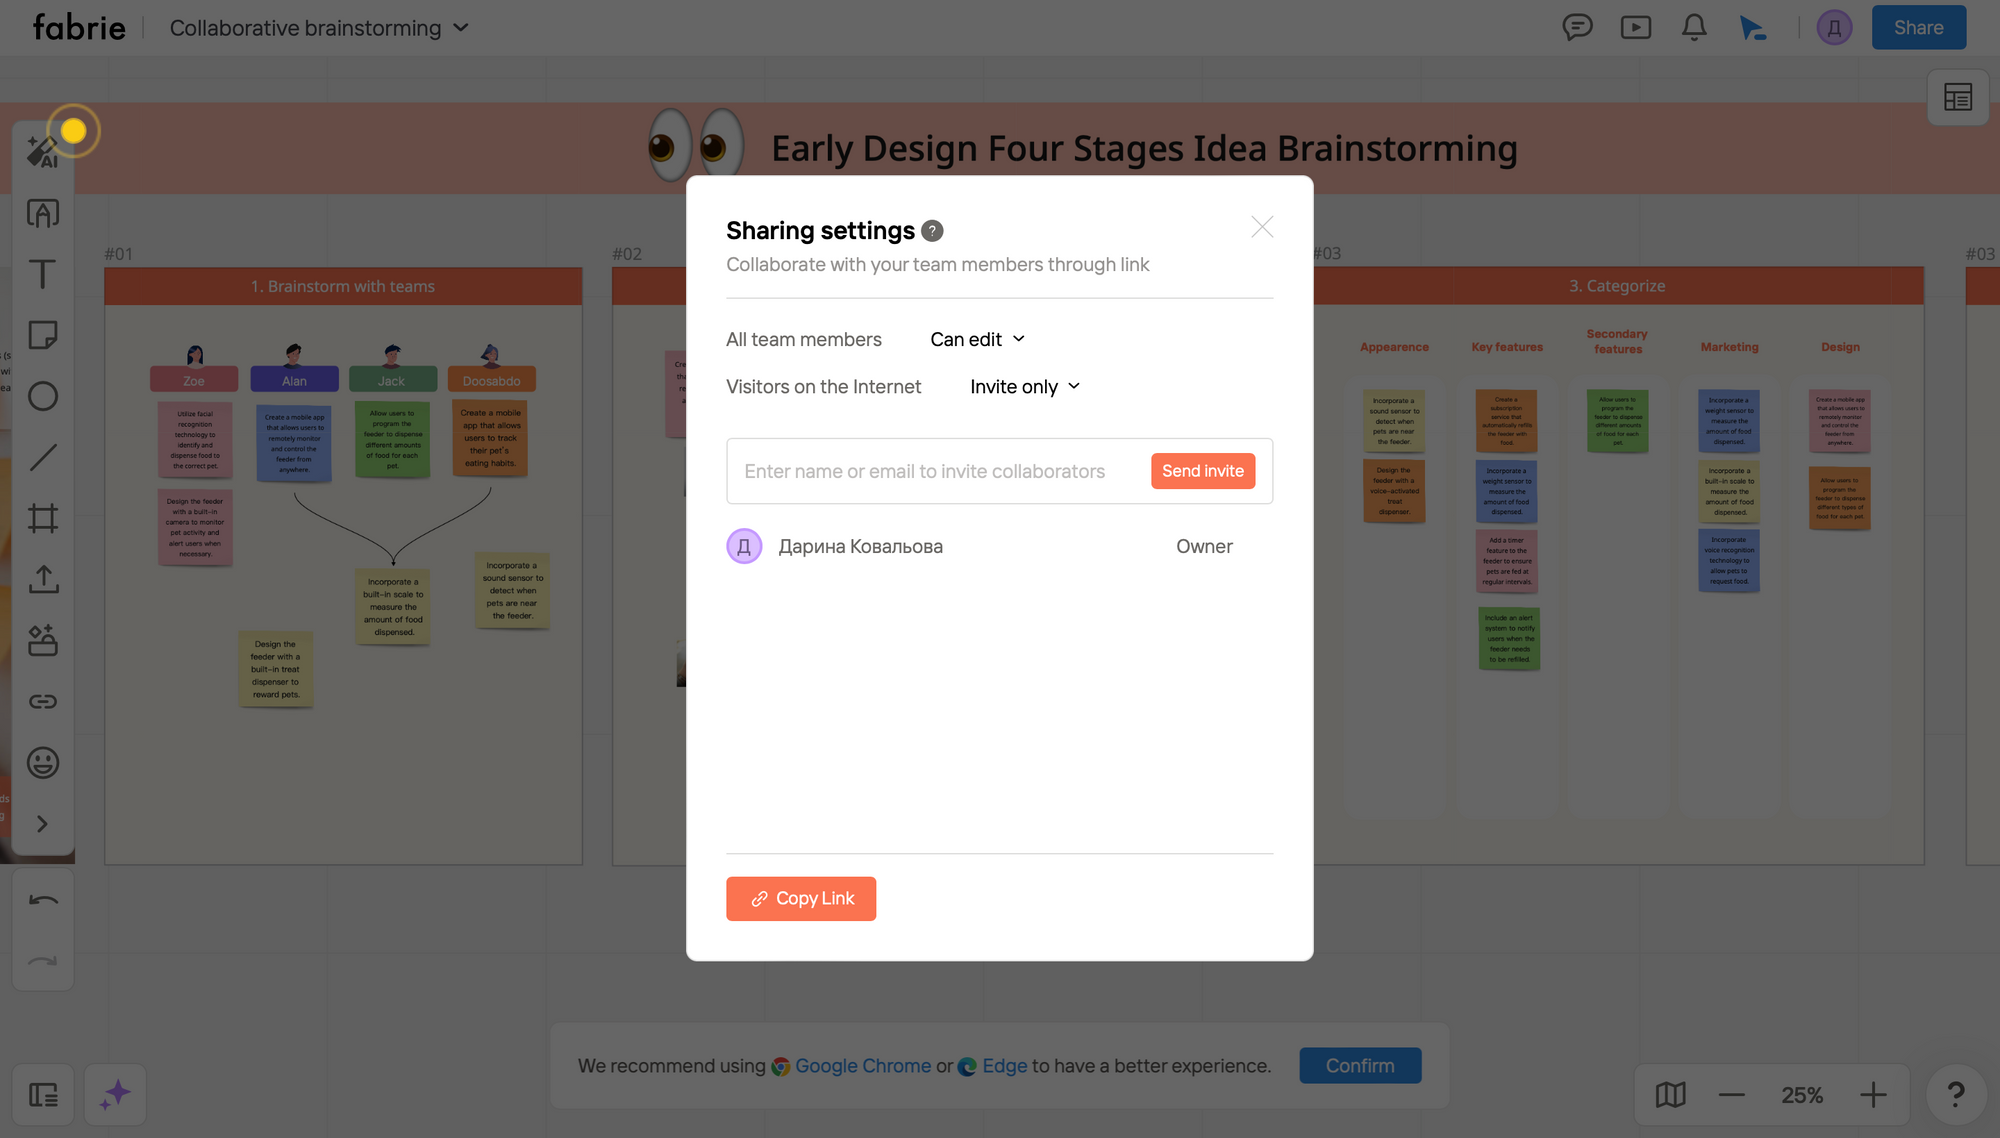The image size is (2000, 1138).
Task: Start presentation mode play icon
Action: click(x=1635, y=28)
